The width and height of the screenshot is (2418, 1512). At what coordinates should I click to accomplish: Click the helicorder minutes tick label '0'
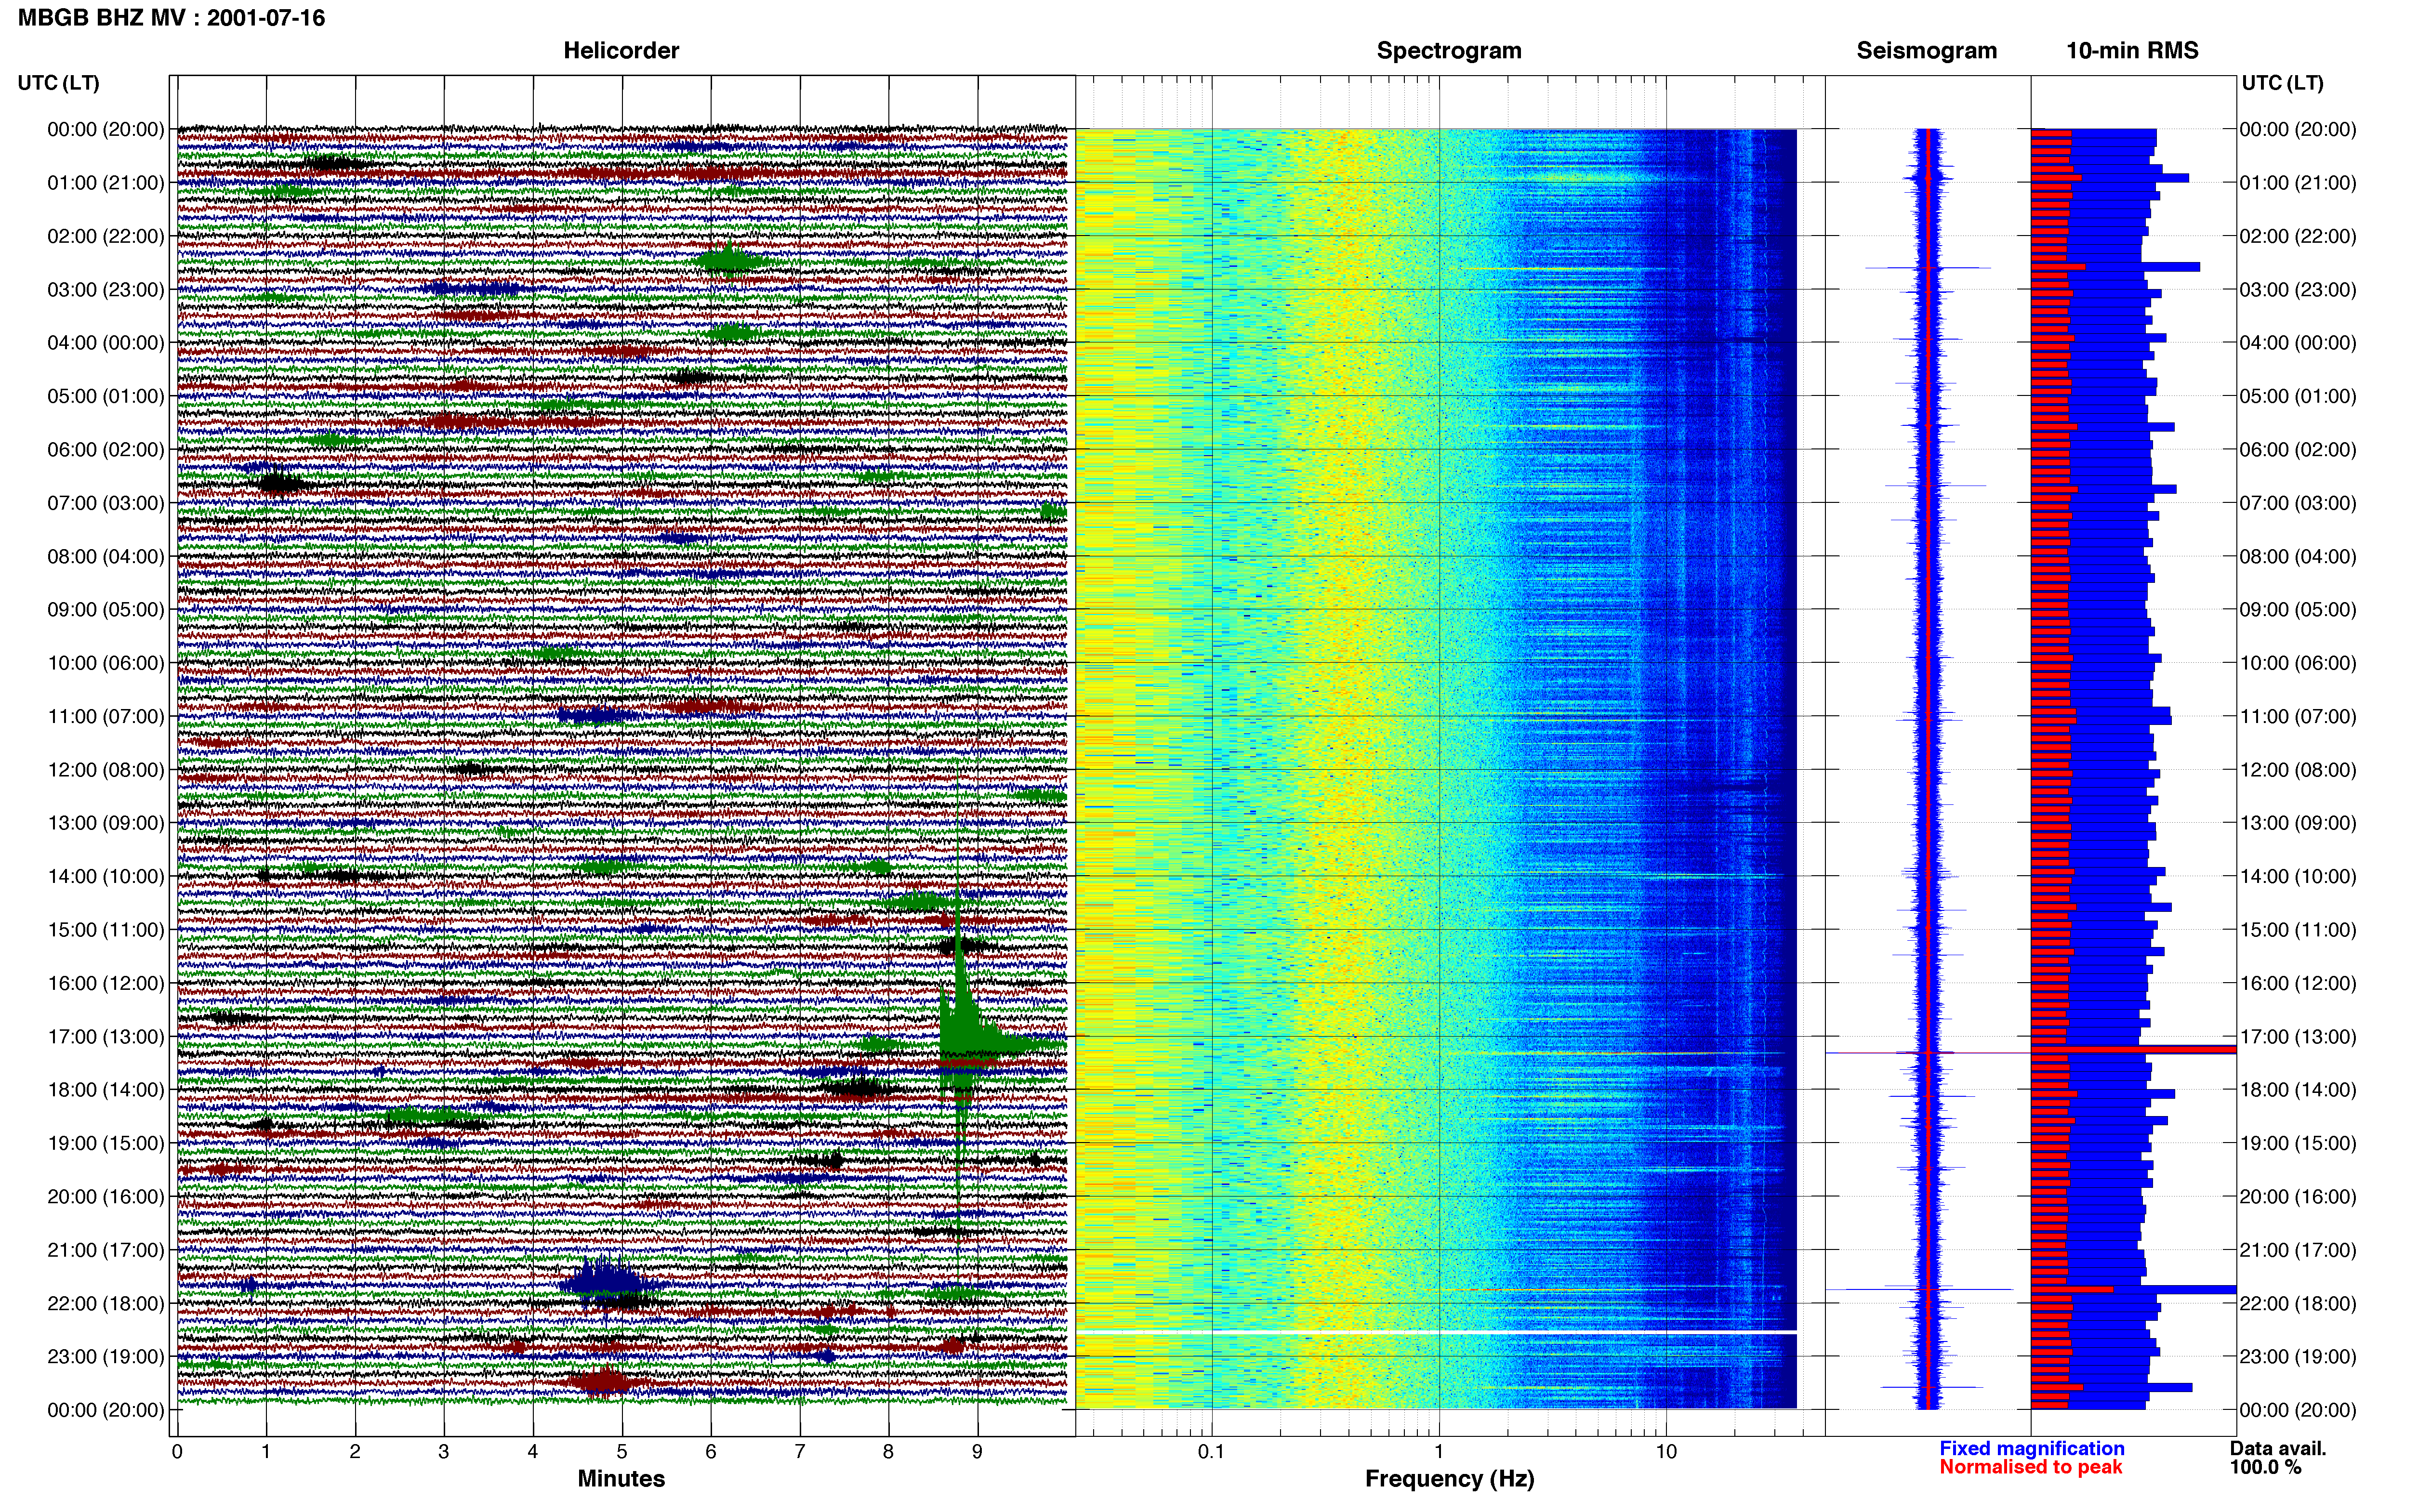click(x=177, y=1451)
